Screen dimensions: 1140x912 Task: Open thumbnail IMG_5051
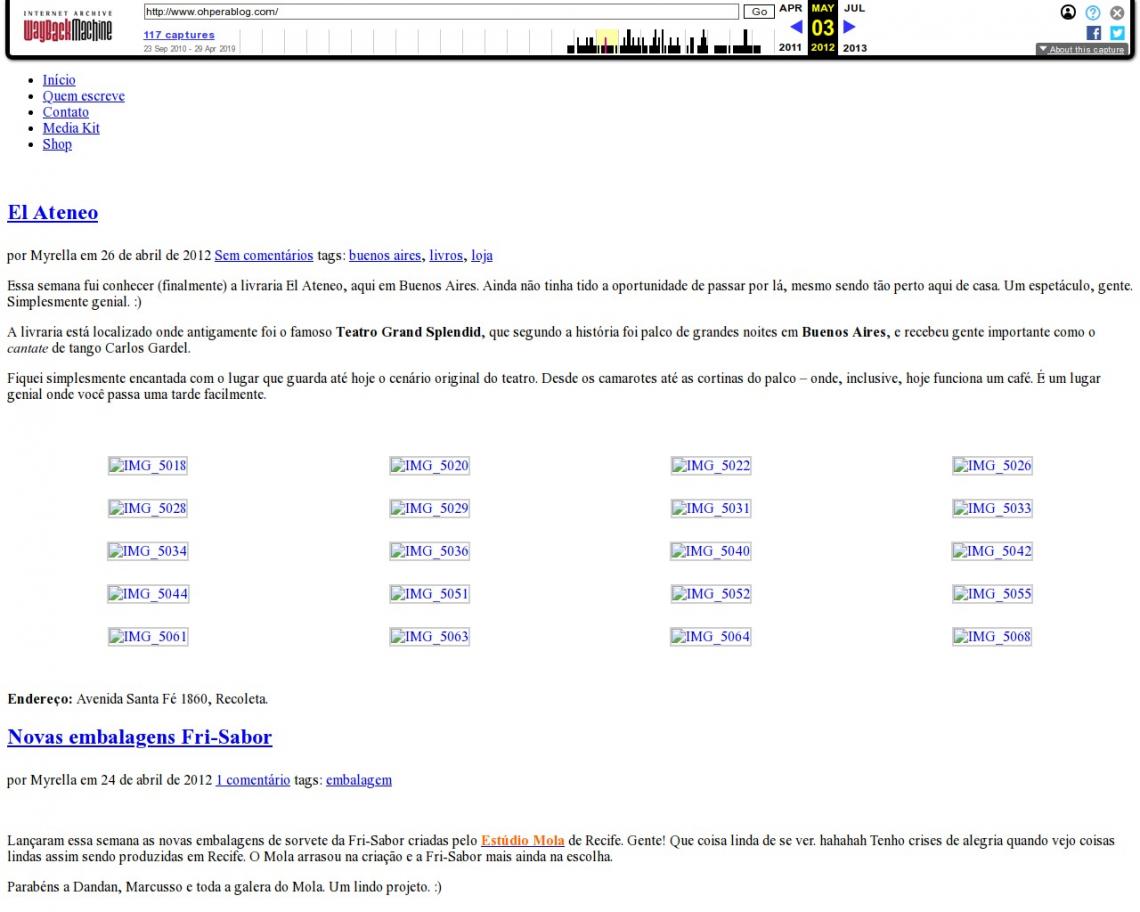pyautogui.click(x=430, y=594)
